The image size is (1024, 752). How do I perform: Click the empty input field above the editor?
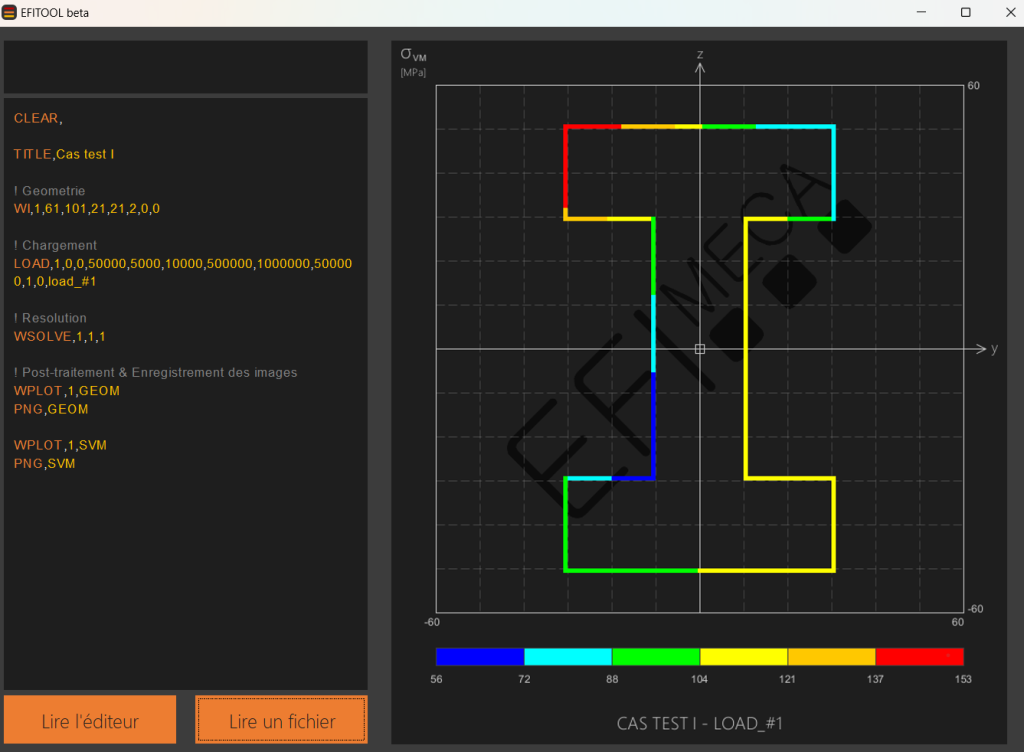185,67
